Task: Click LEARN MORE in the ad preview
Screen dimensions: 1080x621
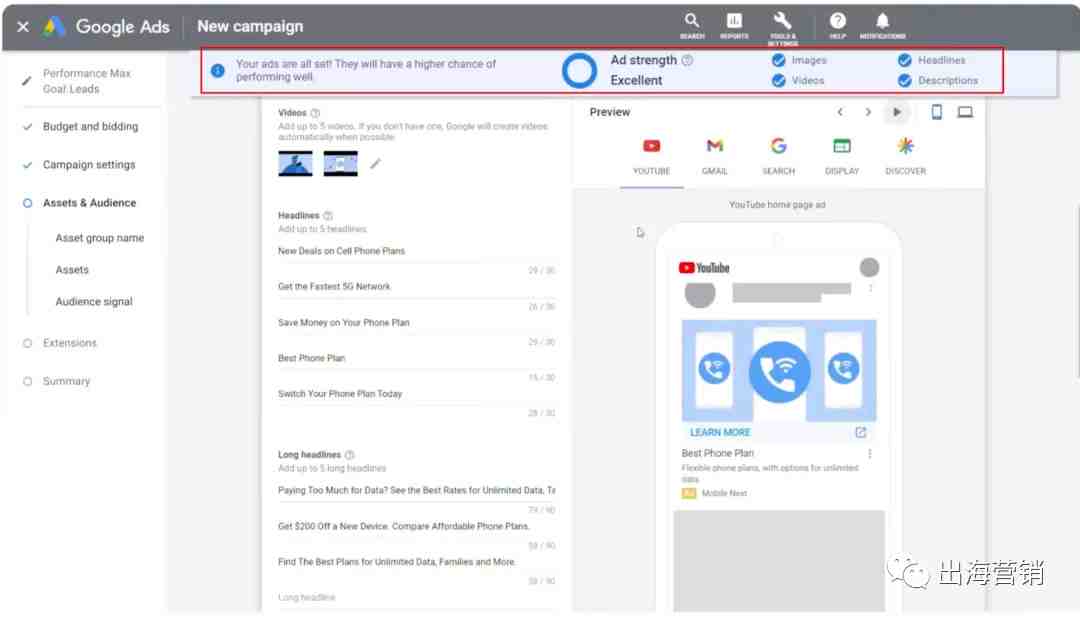Action: click(720, 432)
